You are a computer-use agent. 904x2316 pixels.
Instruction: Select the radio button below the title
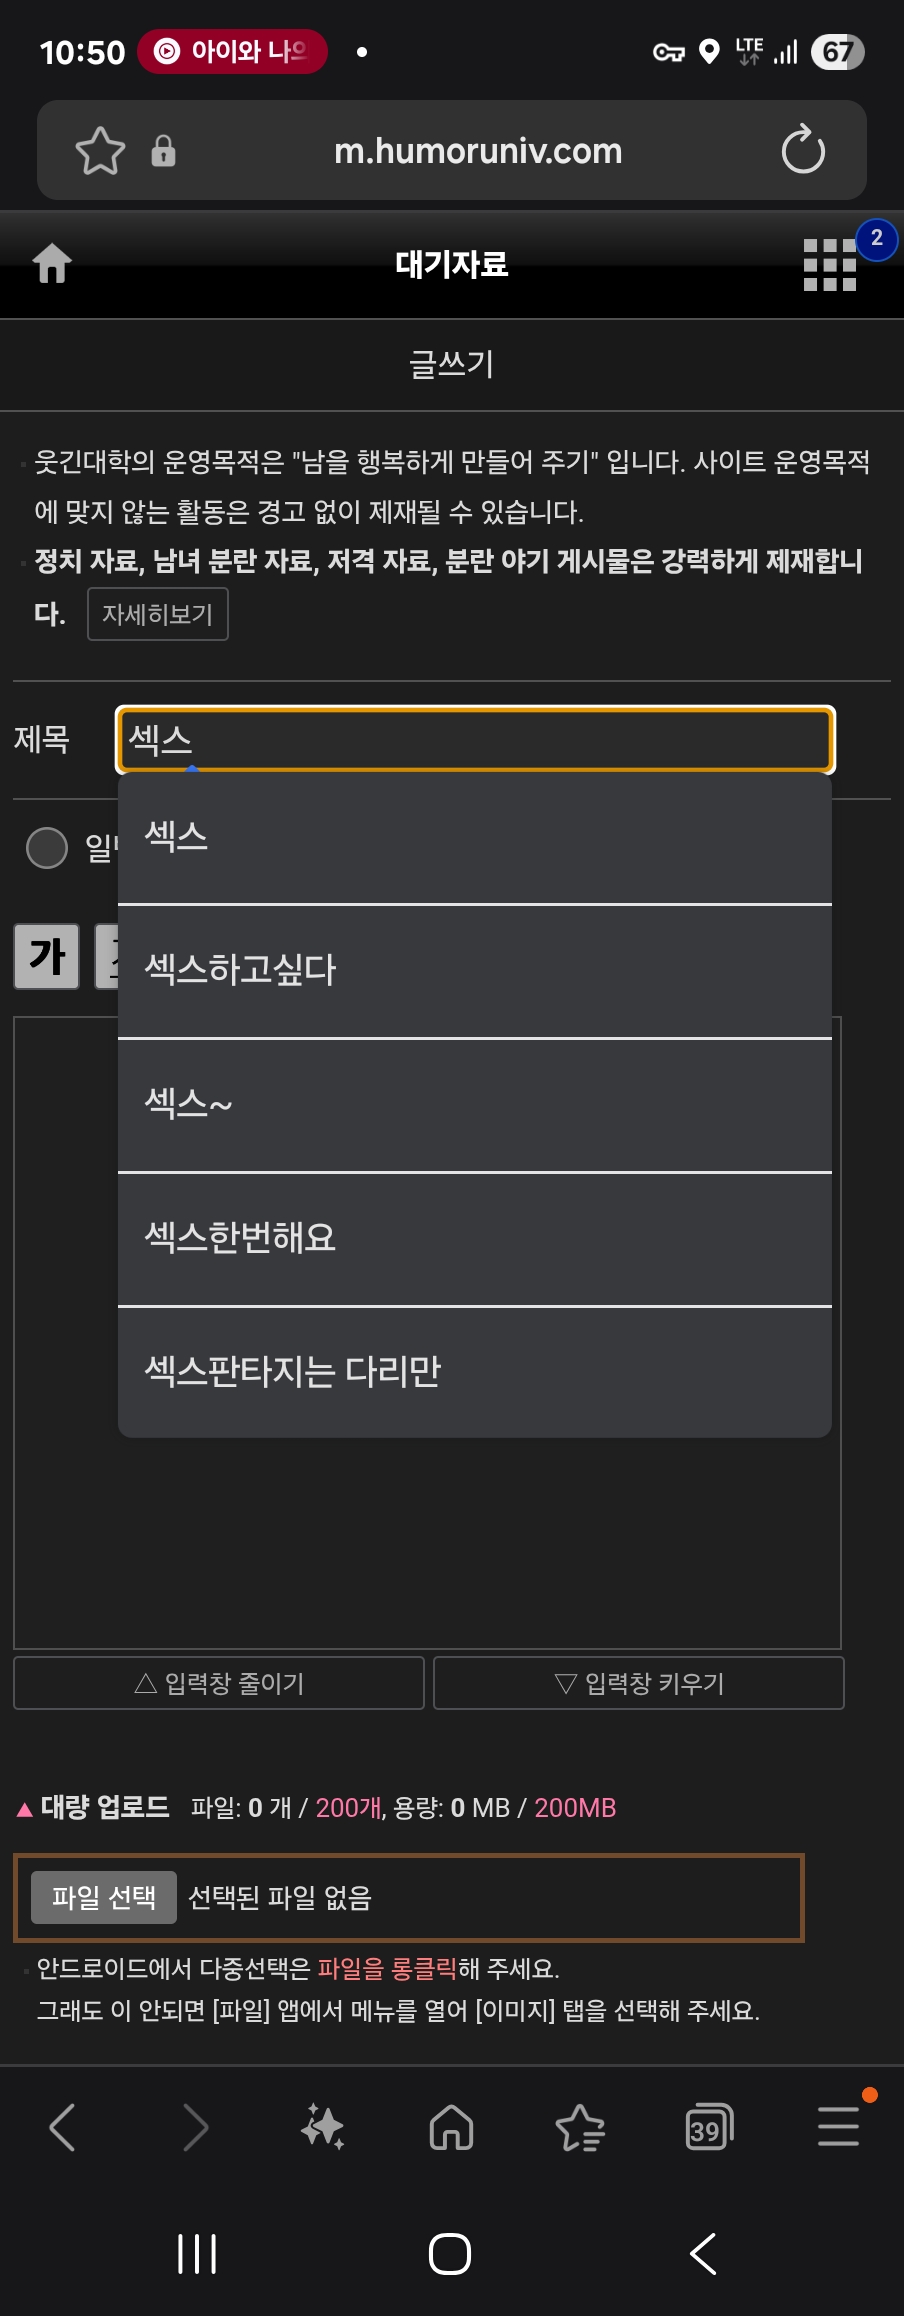point(47,848)
